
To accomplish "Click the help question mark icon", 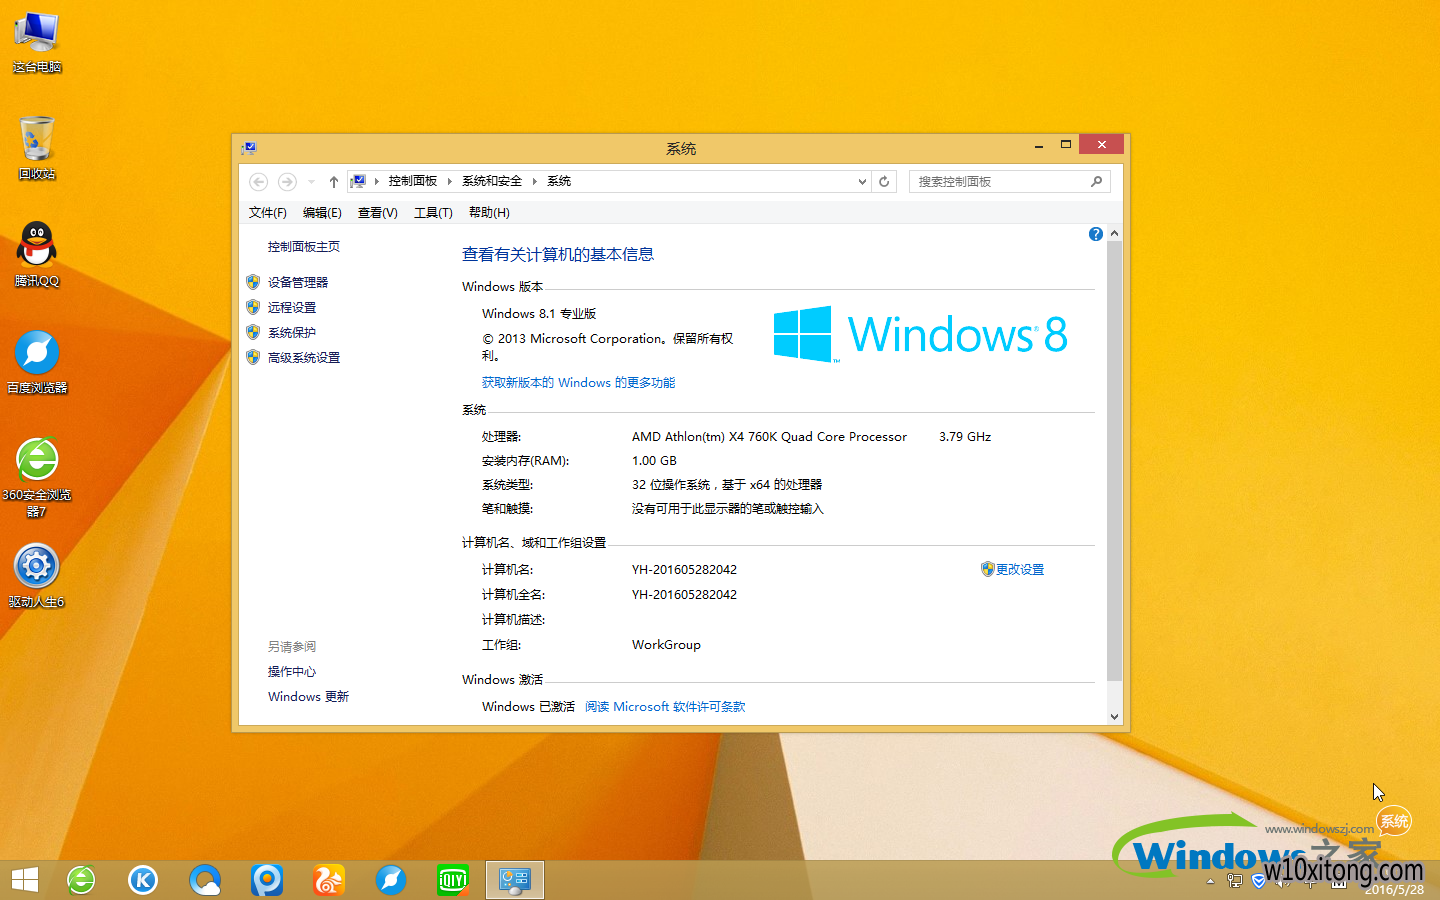I will (x=1096, y=234).
